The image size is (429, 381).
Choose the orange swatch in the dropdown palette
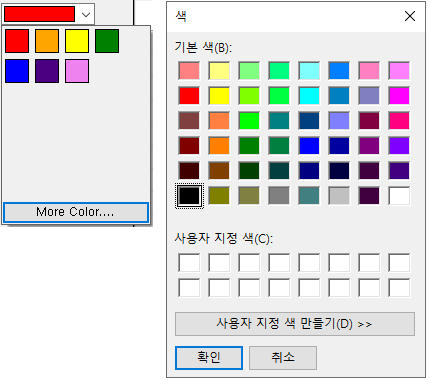pyautogui.click(x=47, y=41)
